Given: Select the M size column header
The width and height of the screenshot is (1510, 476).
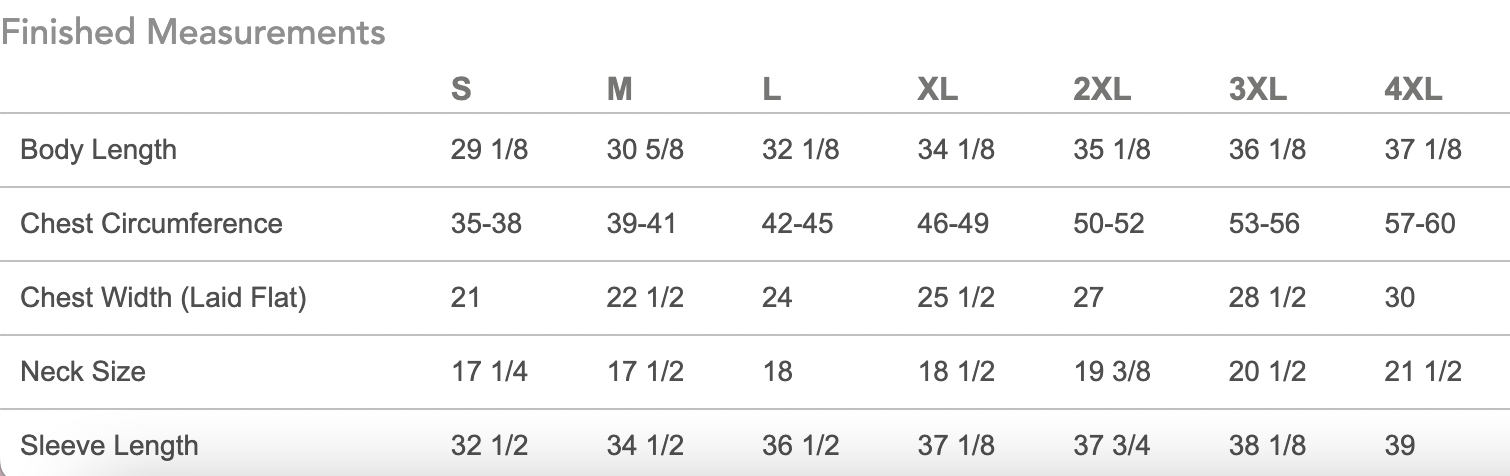Looking at the screenshot, I should click(x=619, y=90).
